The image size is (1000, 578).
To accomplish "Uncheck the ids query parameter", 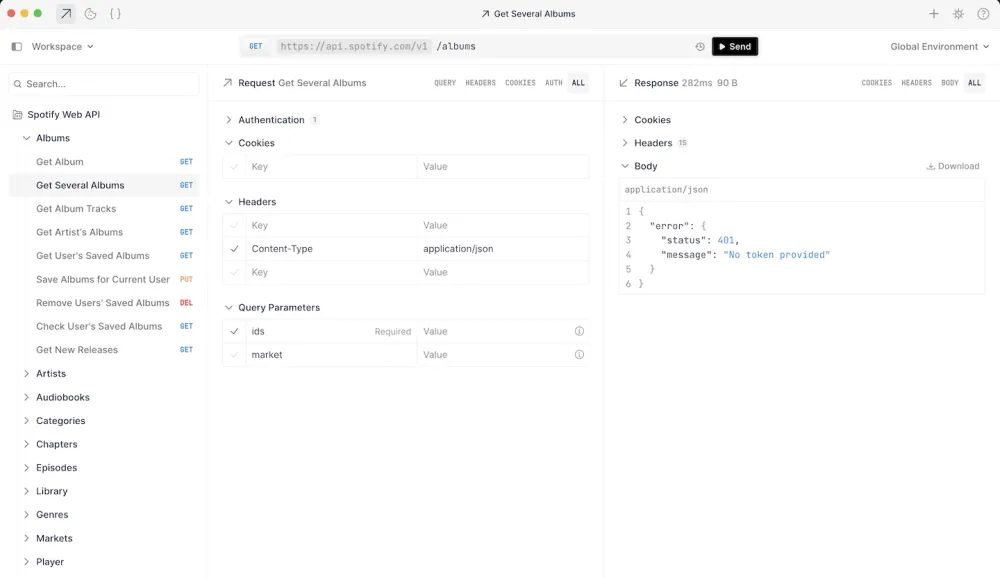I will tap(234, 331).
